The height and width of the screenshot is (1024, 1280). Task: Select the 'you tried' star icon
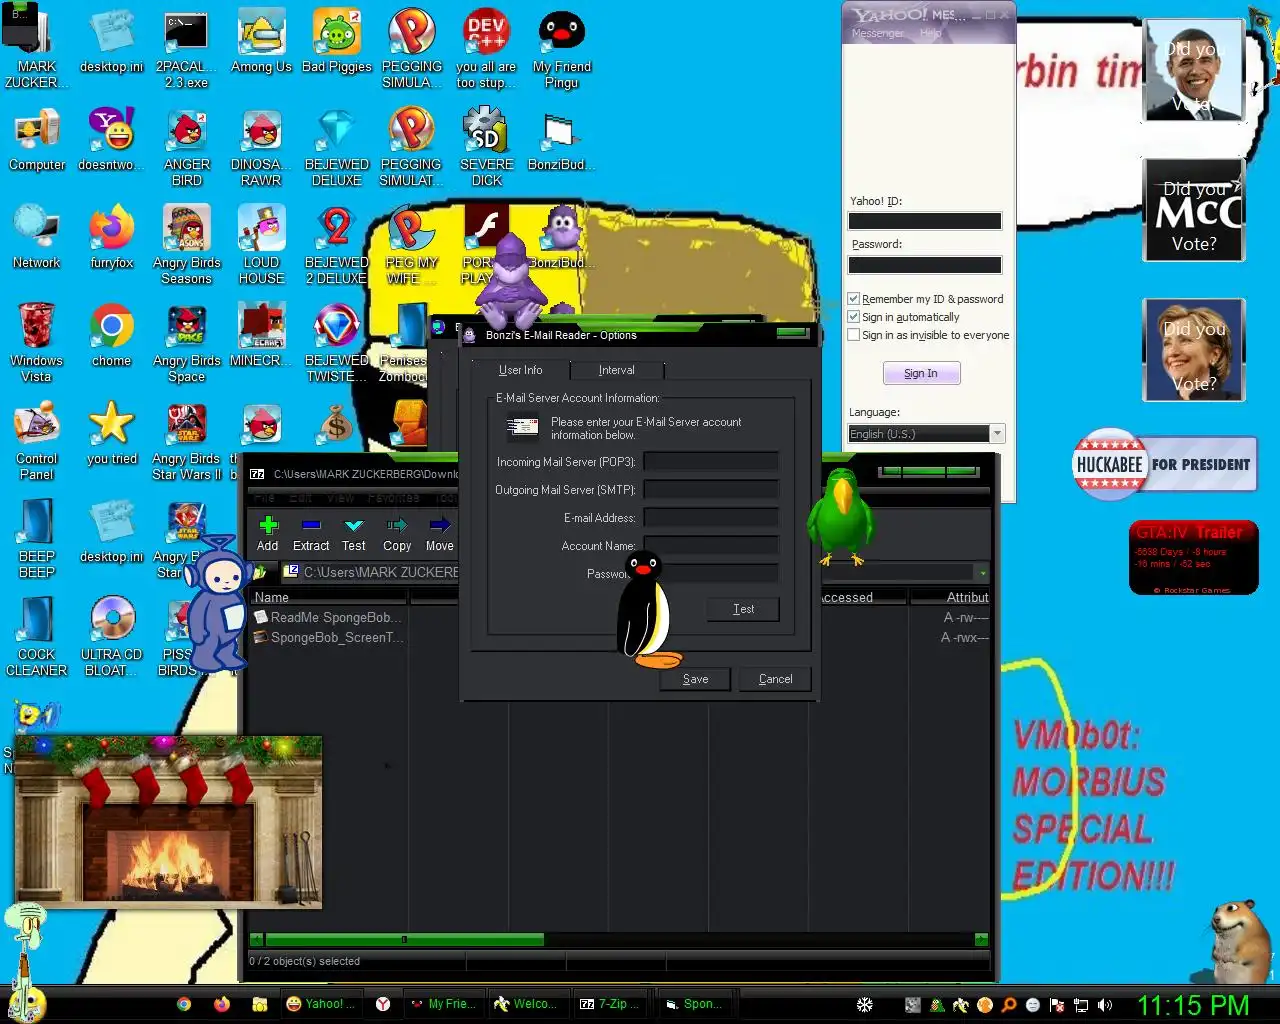point(111,434)
